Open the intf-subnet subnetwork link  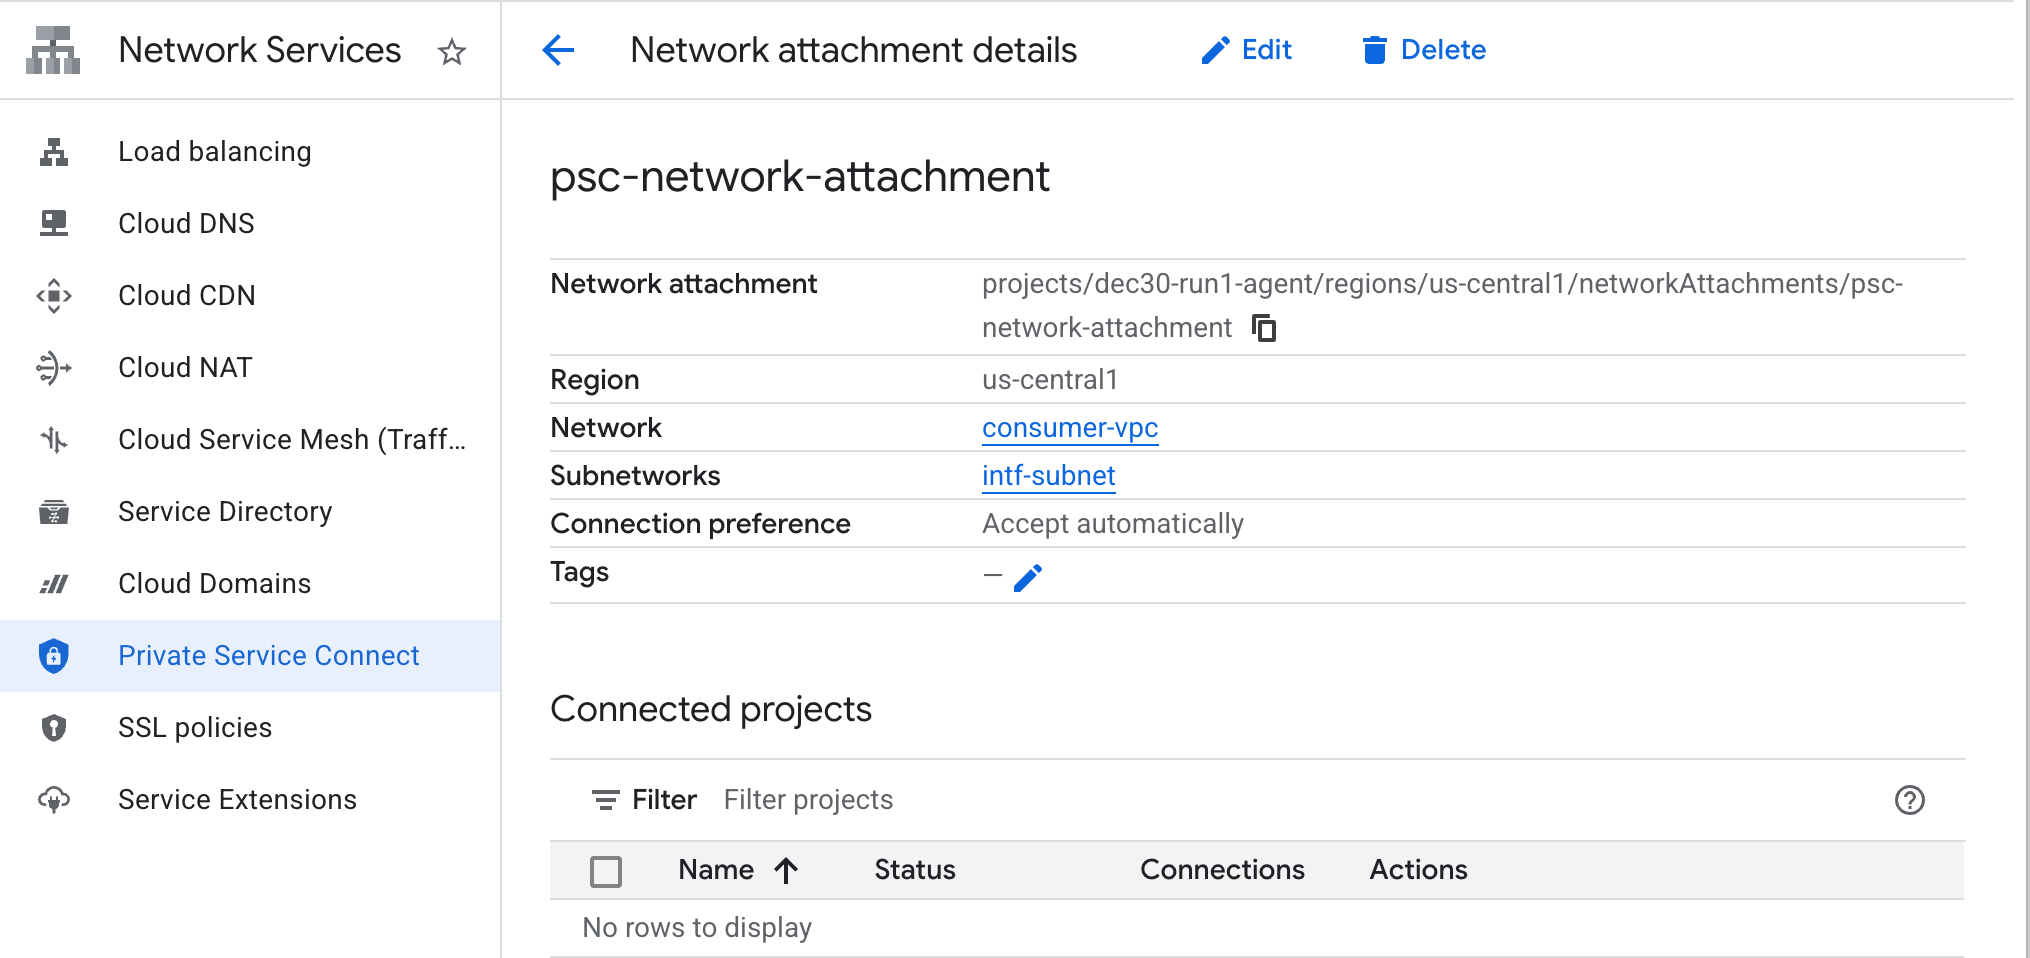coord(1048,476)
